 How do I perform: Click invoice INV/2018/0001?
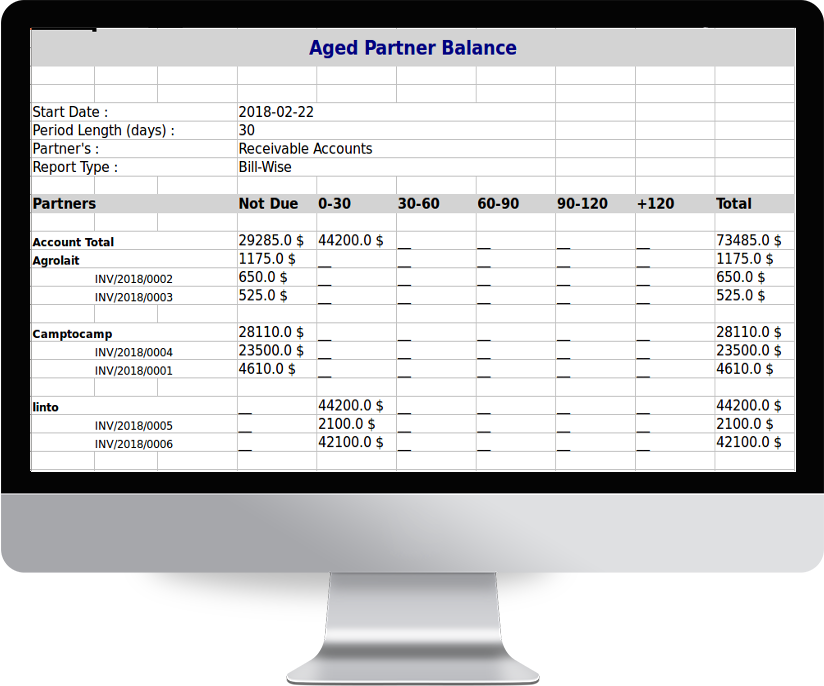coord(133,371)
